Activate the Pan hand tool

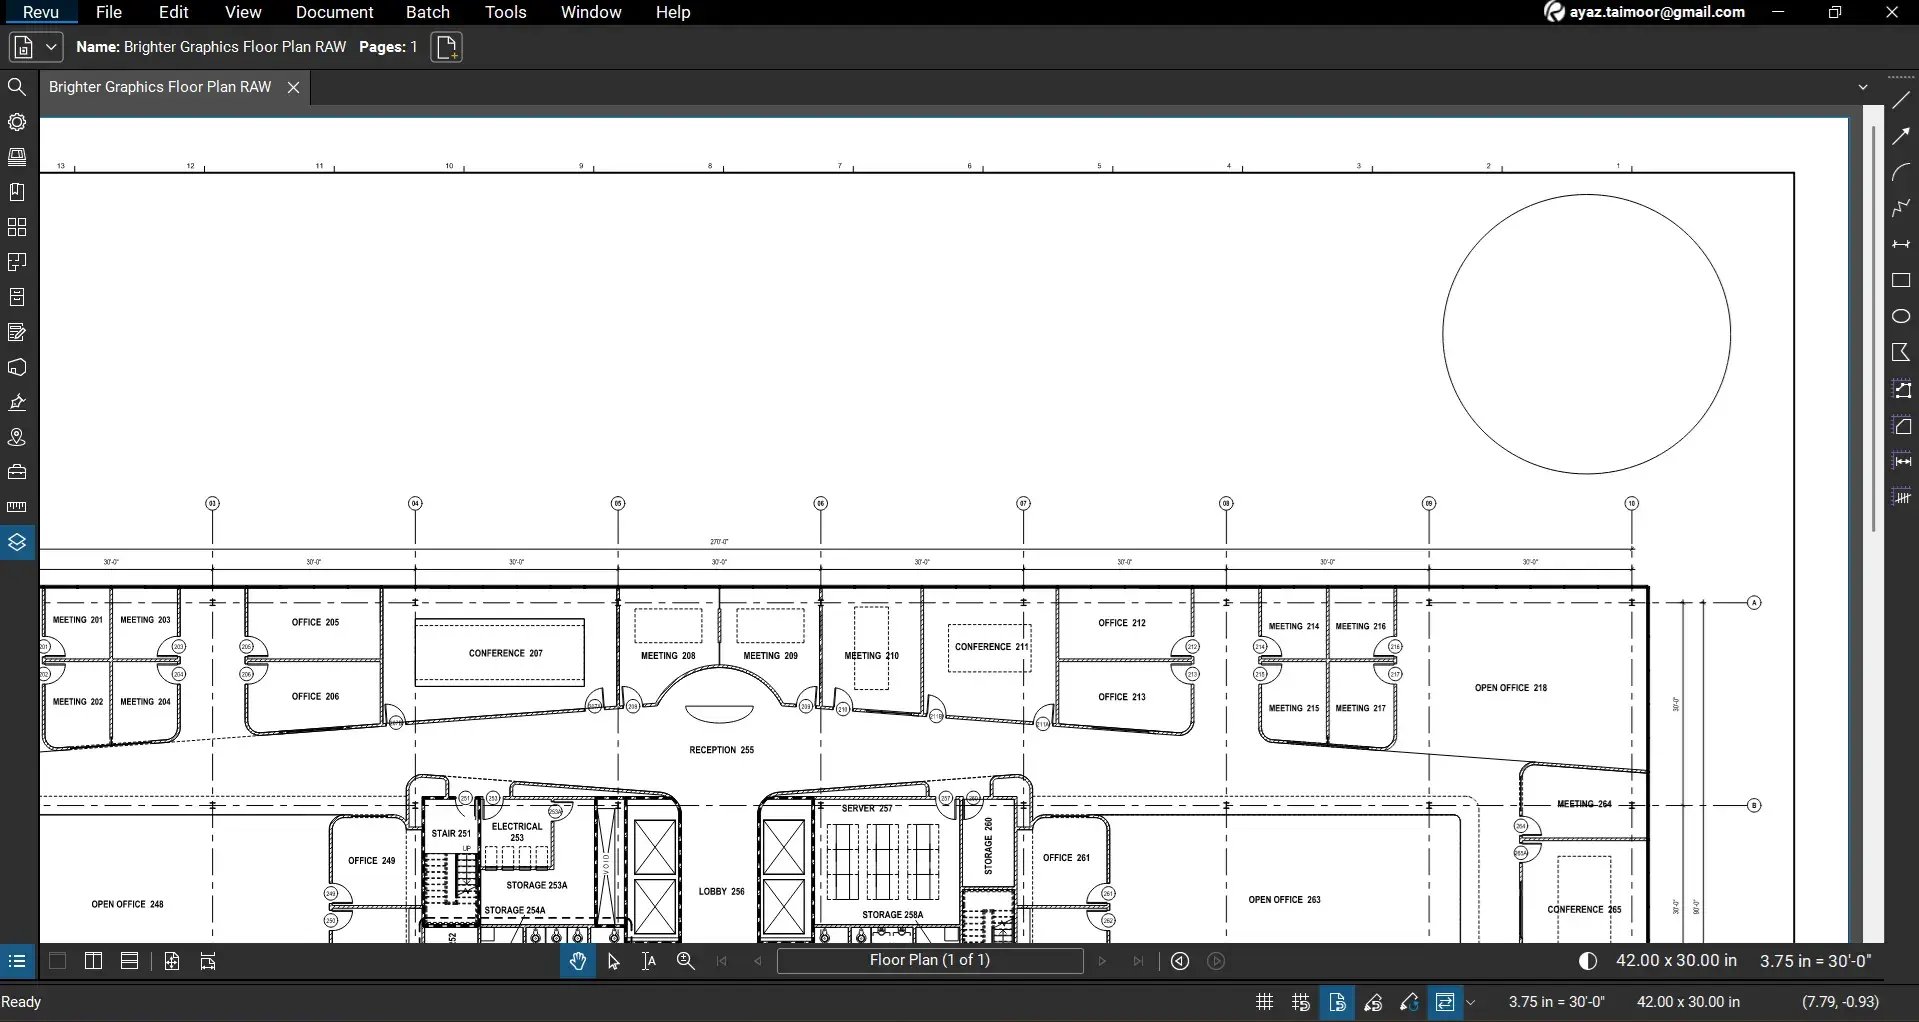[x=577, y=961]
